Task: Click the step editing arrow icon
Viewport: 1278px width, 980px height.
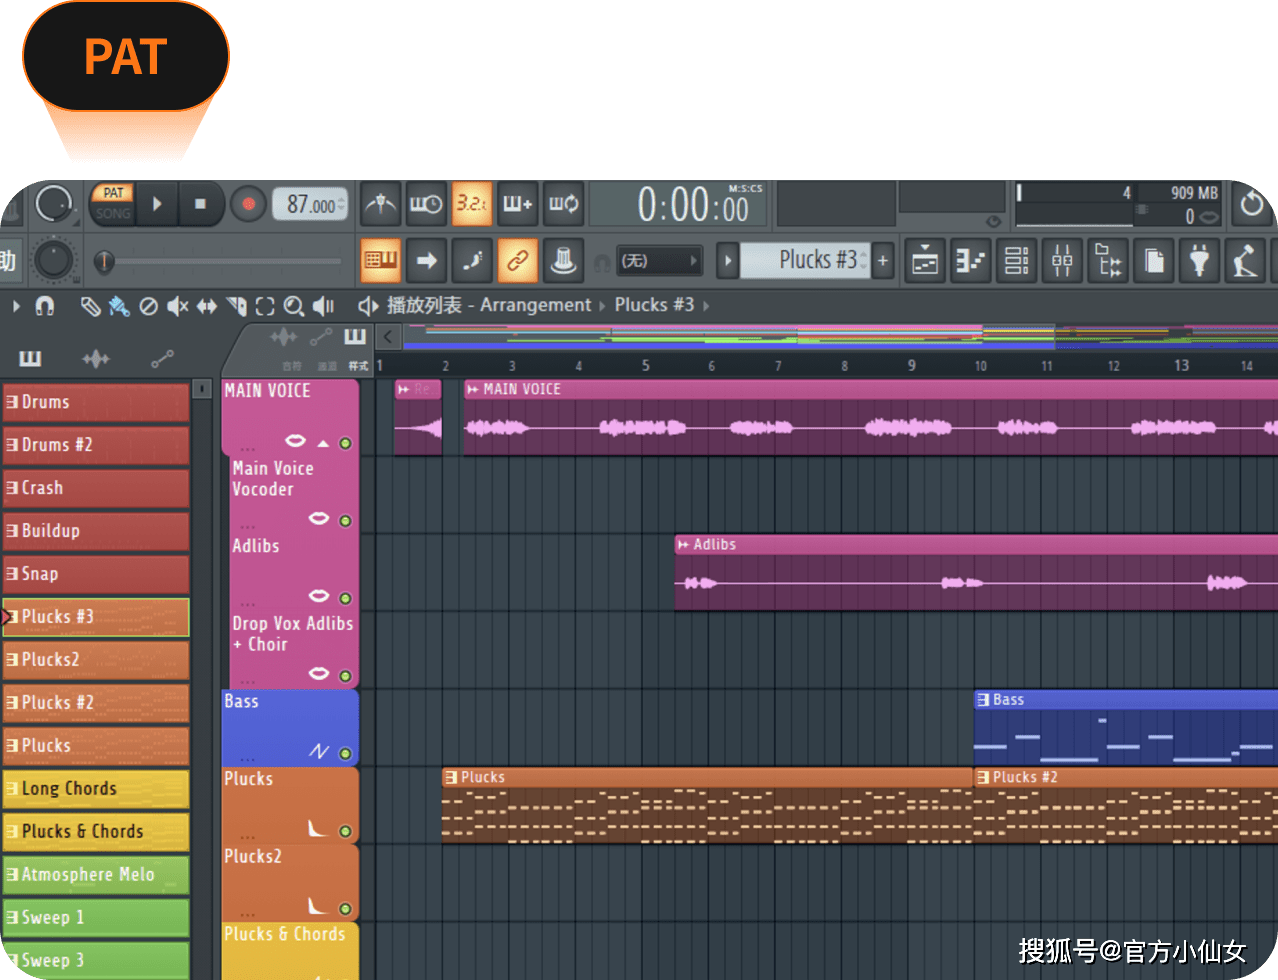Action: pos(426,261)
